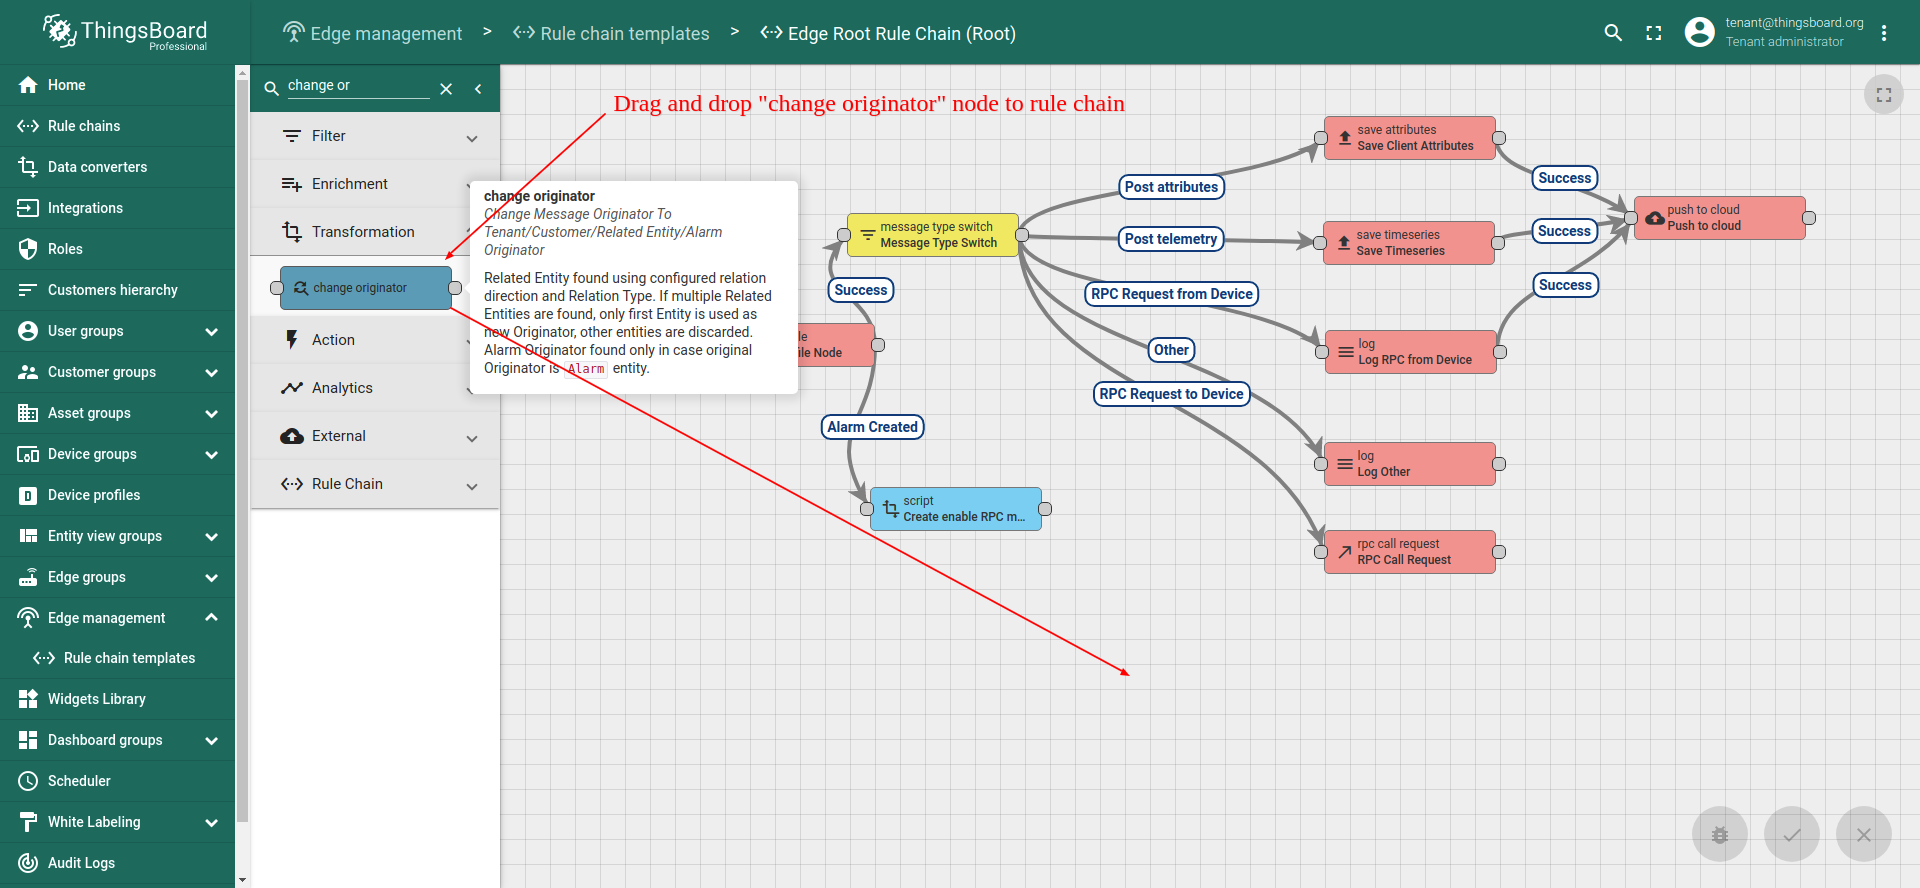1920x888 pixels.
Task: Select the Log Other node
Action: point(1410,464)
